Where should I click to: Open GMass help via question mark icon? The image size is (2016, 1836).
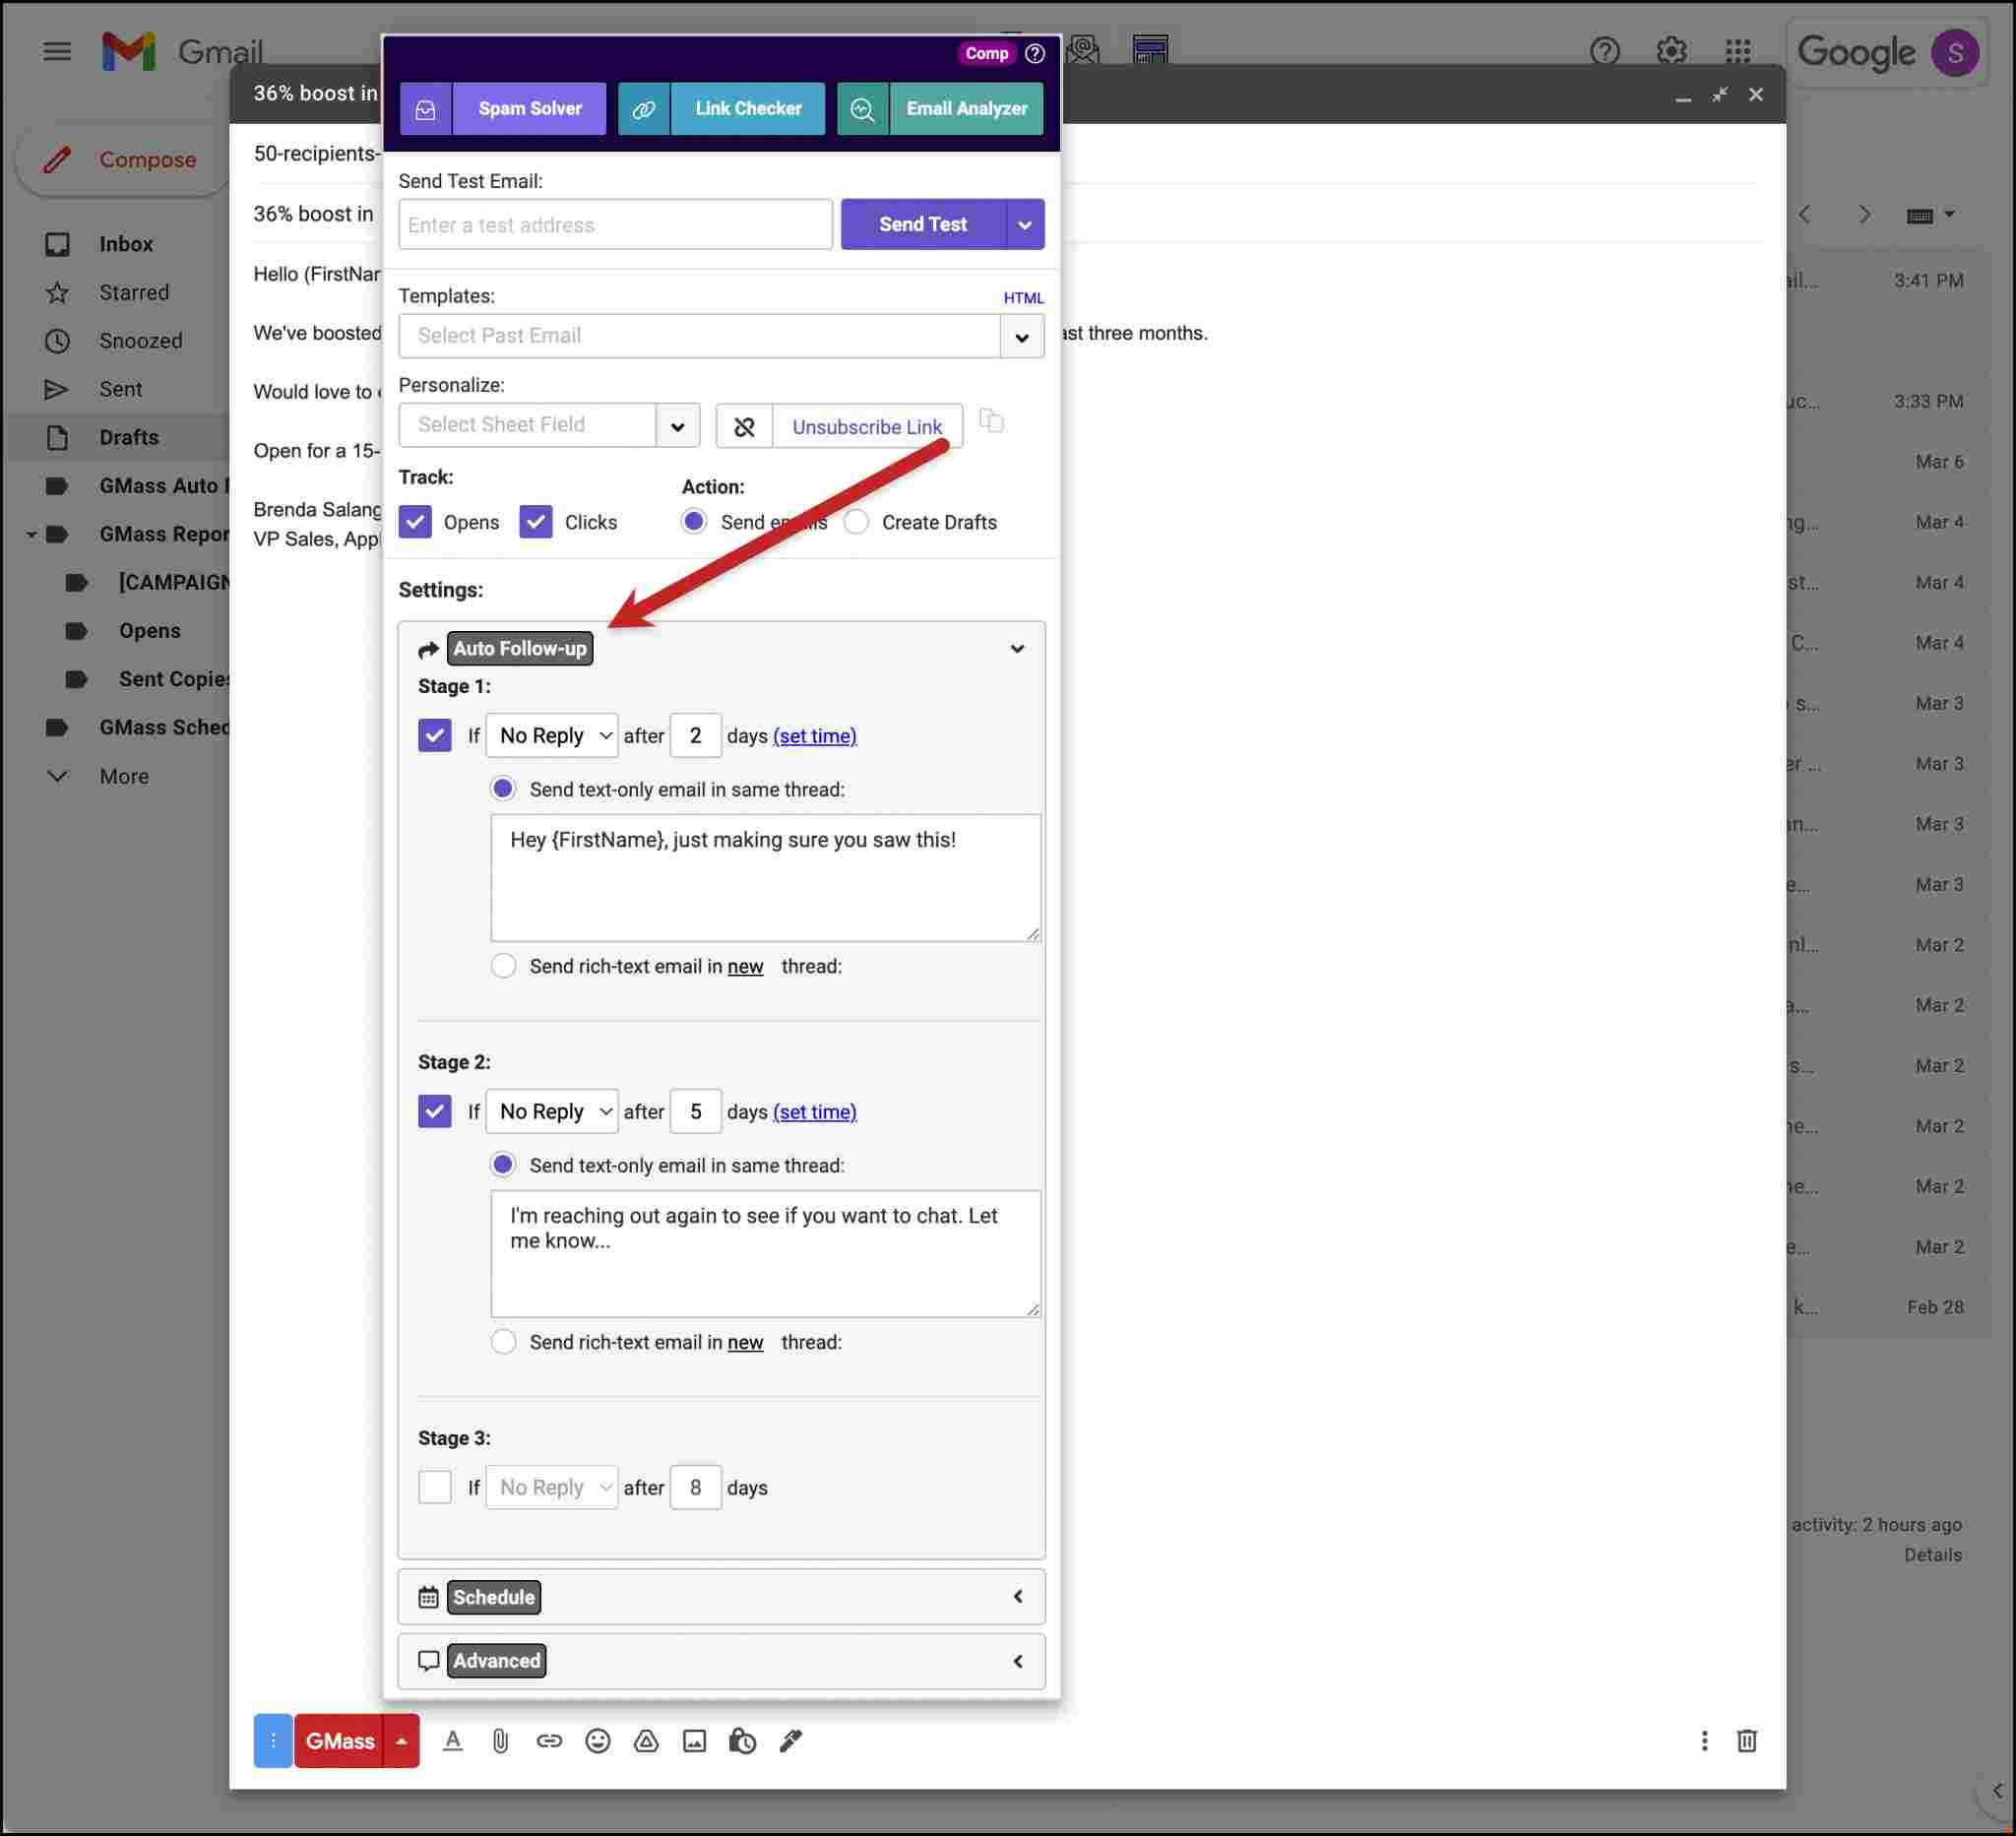1035,53
